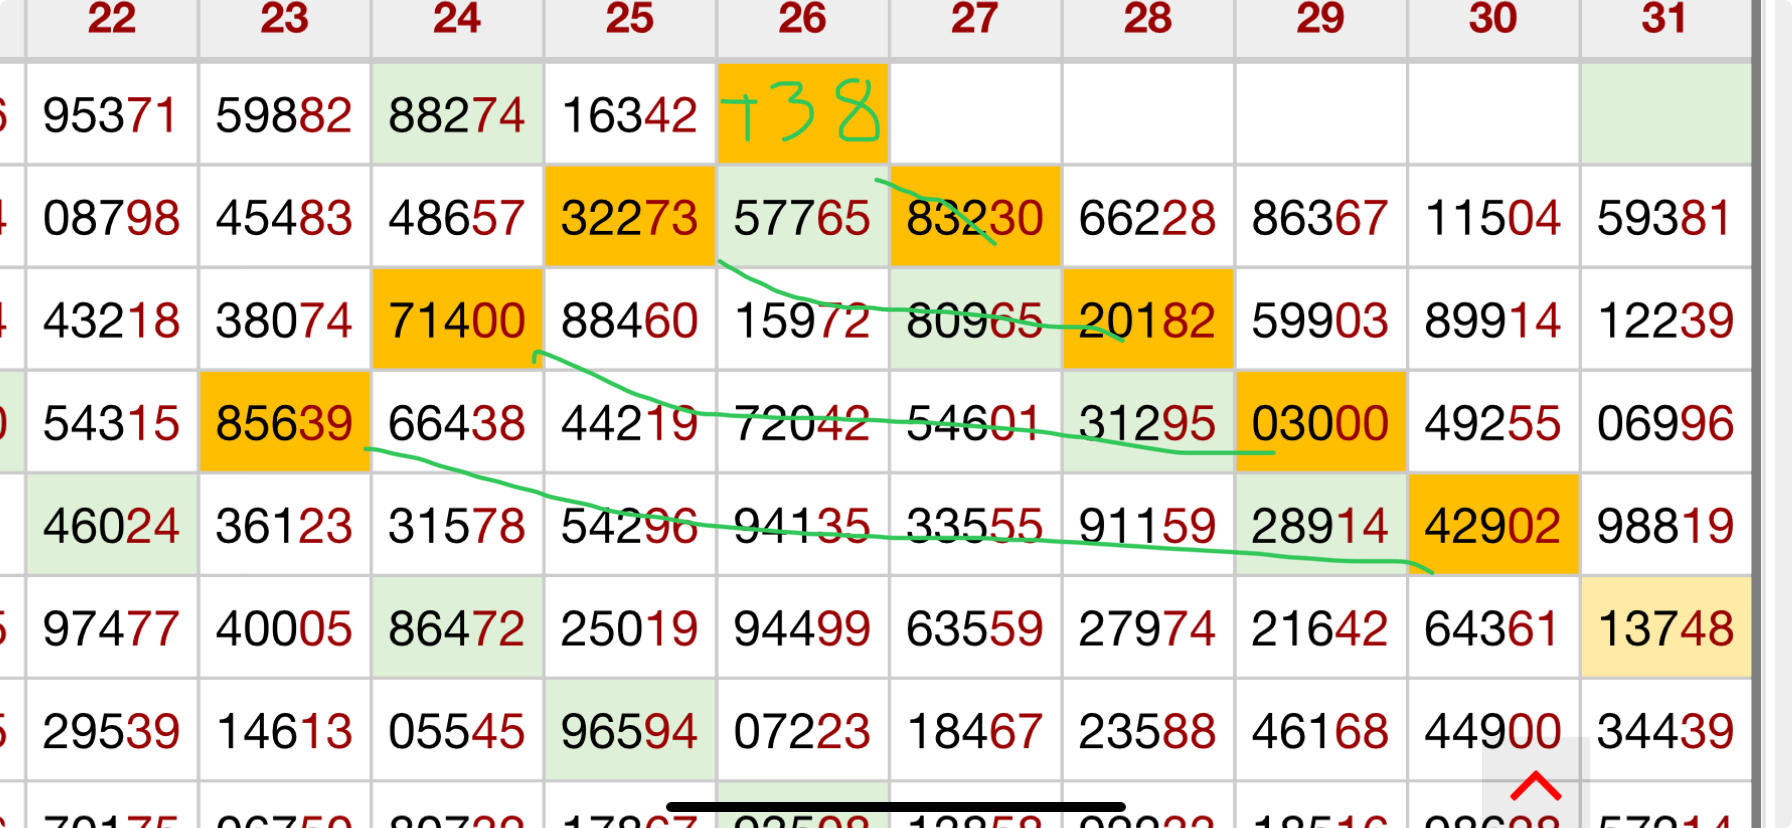Click orange cell 32273
Image resolution: width=1792 pixels, height=828 pixels.
pos(629,218)
